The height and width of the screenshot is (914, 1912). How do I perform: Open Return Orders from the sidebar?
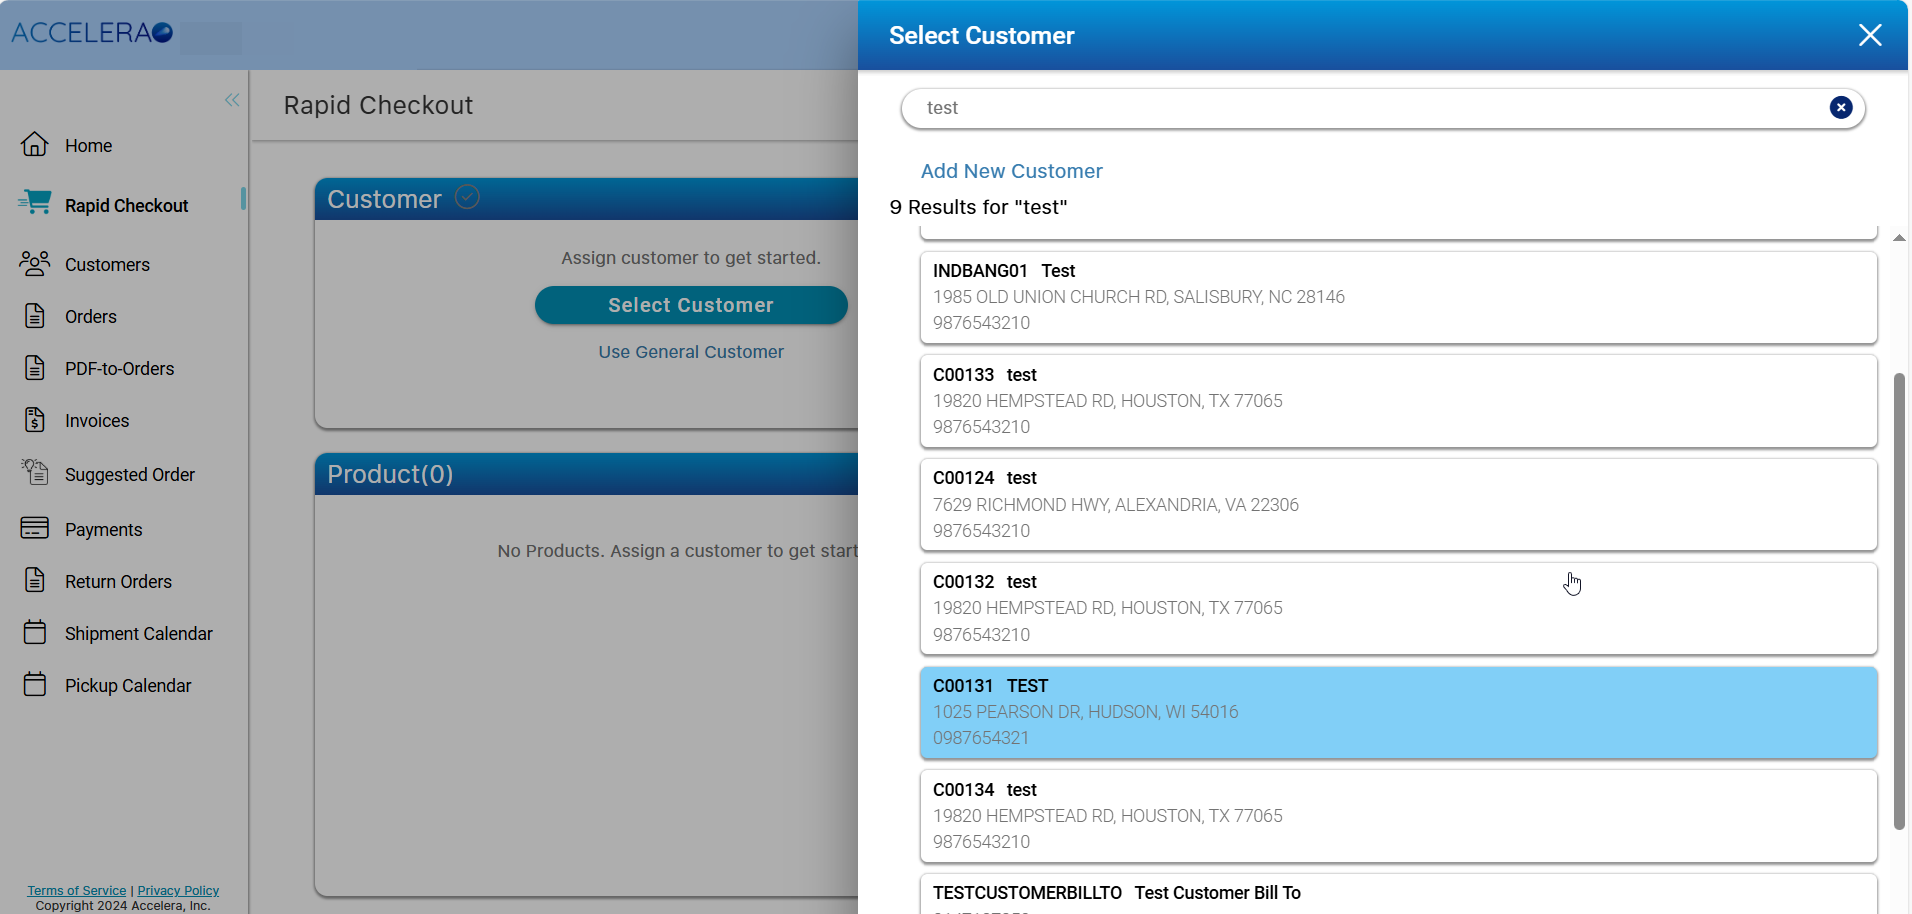coord(118,582)
